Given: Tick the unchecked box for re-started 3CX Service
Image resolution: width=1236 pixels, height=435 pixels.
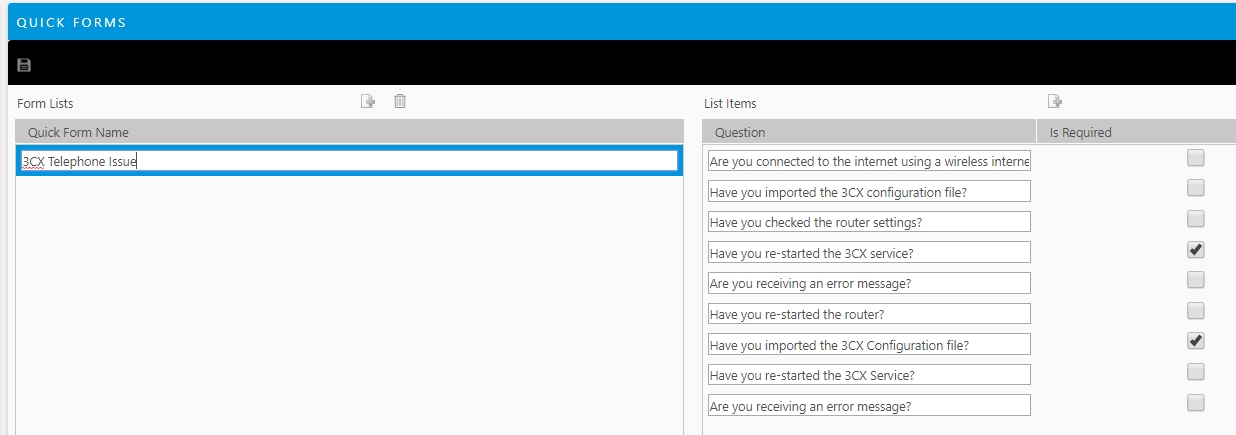Looking at the screenshot, I should (1196, 372).
